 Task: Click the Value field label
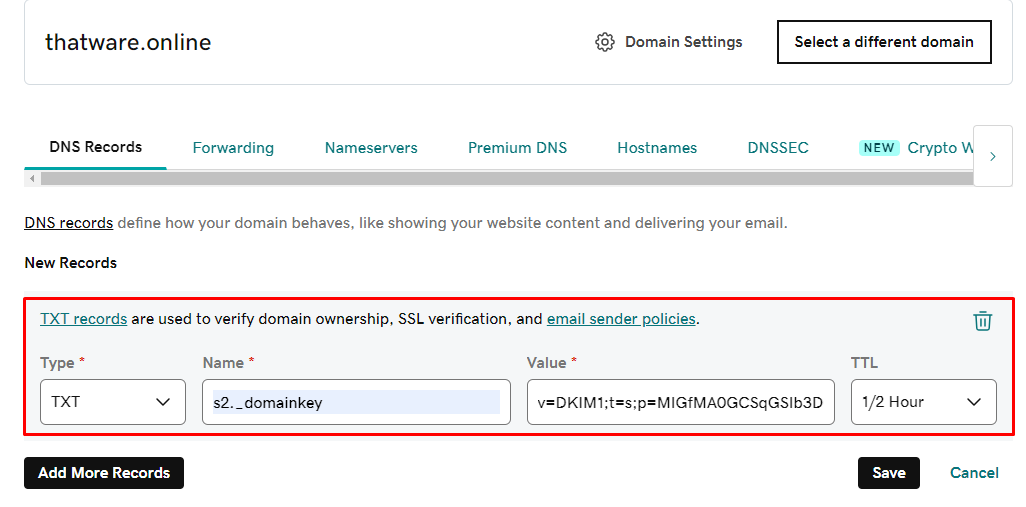point(547,362)
